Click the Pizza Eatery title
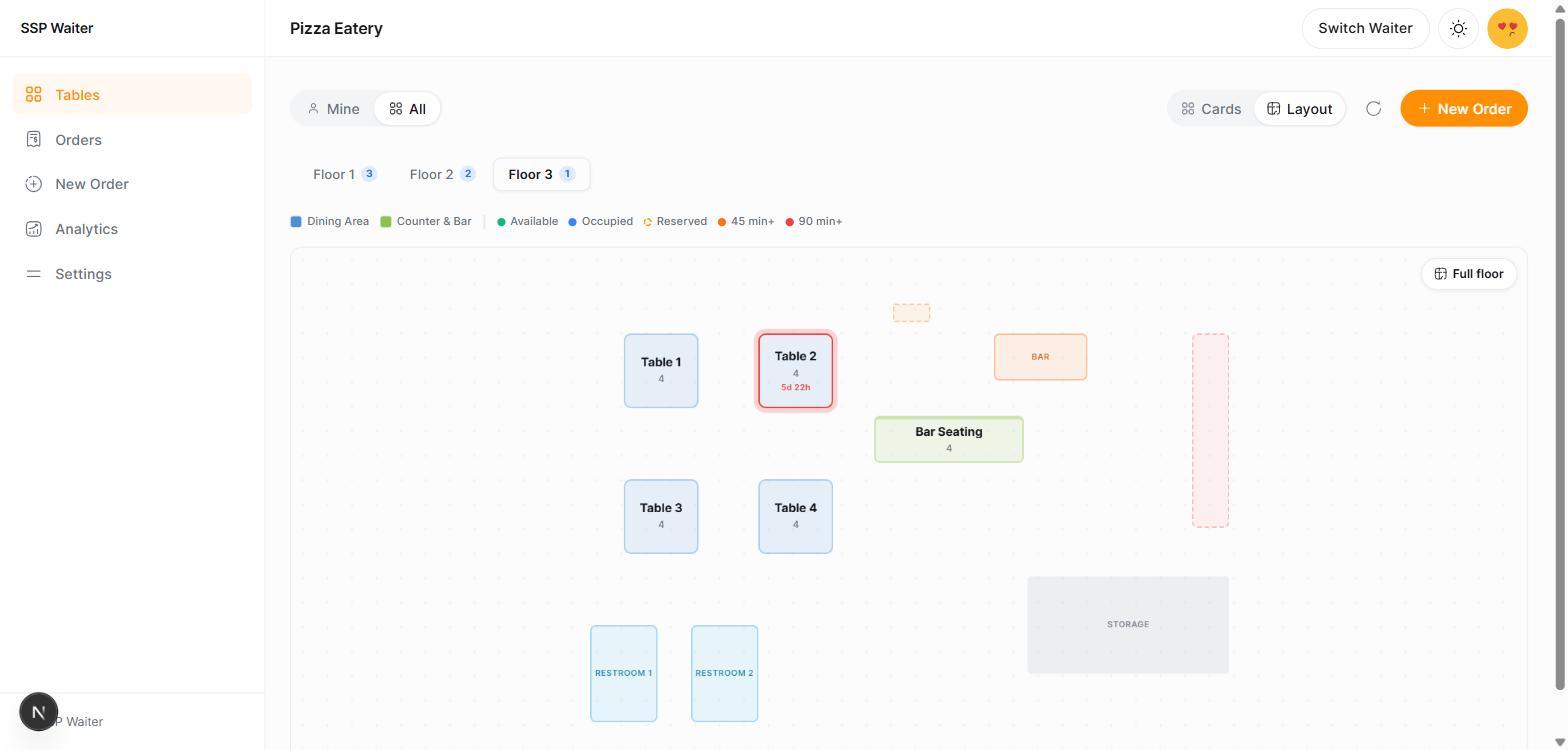The height and width of the screenshot is (750, 1568). (x=336, y=28)
